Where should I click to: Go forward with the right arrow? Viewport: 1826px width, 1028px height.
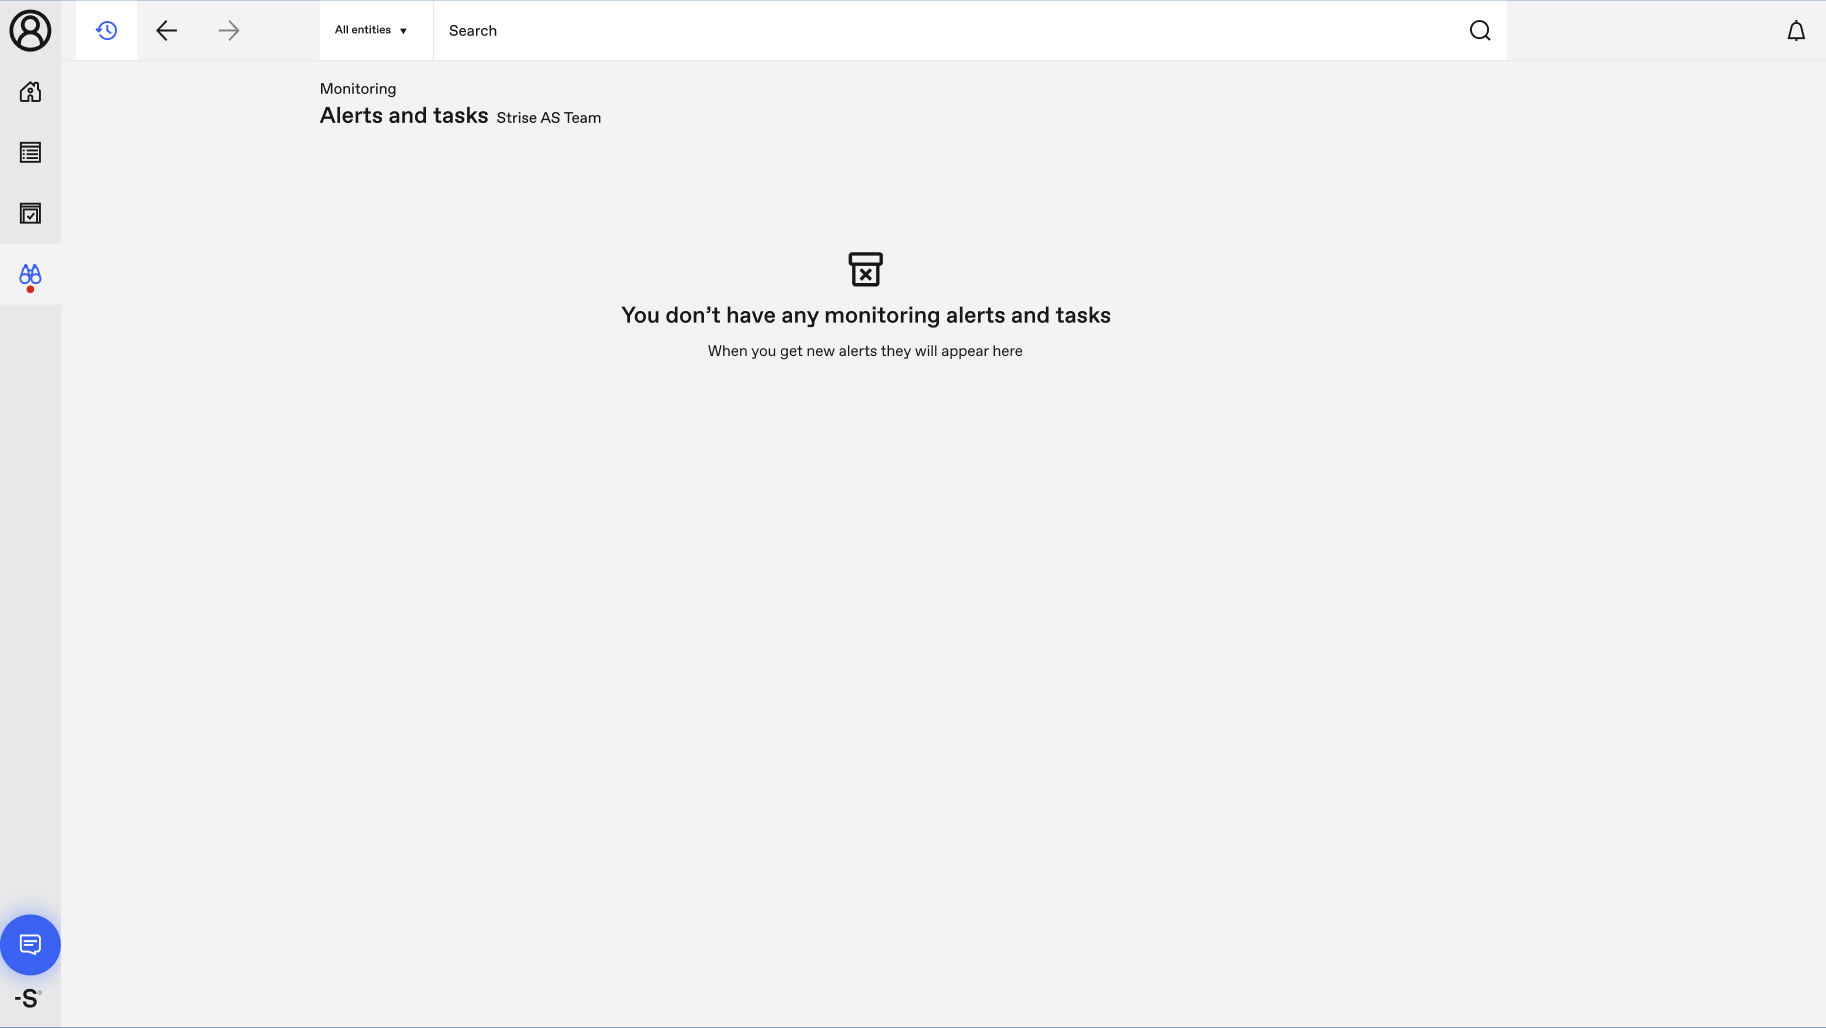(x=229, y=30)
